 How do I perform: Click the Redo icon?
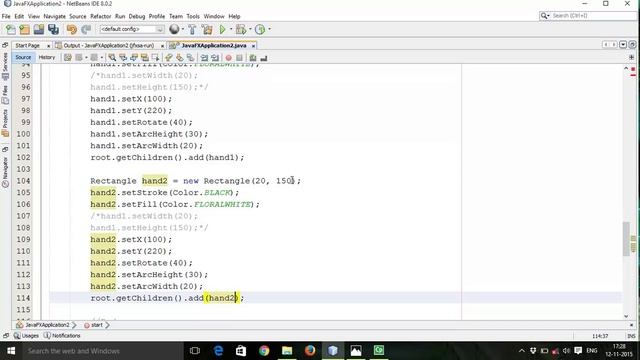tap(86, 29)
